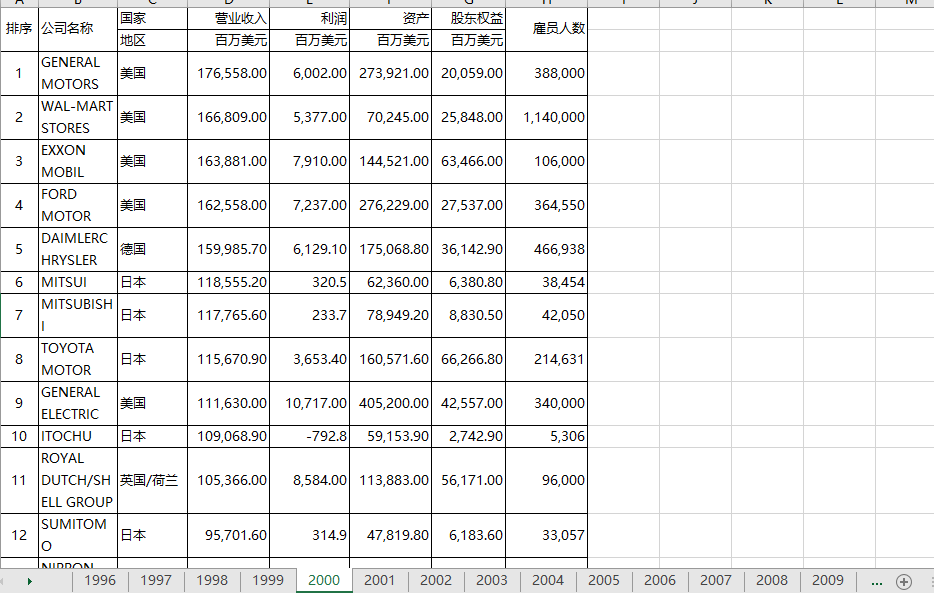934x593 pixels.
Task: Click the ITOCHU company cell
Action: pos(78,436)
